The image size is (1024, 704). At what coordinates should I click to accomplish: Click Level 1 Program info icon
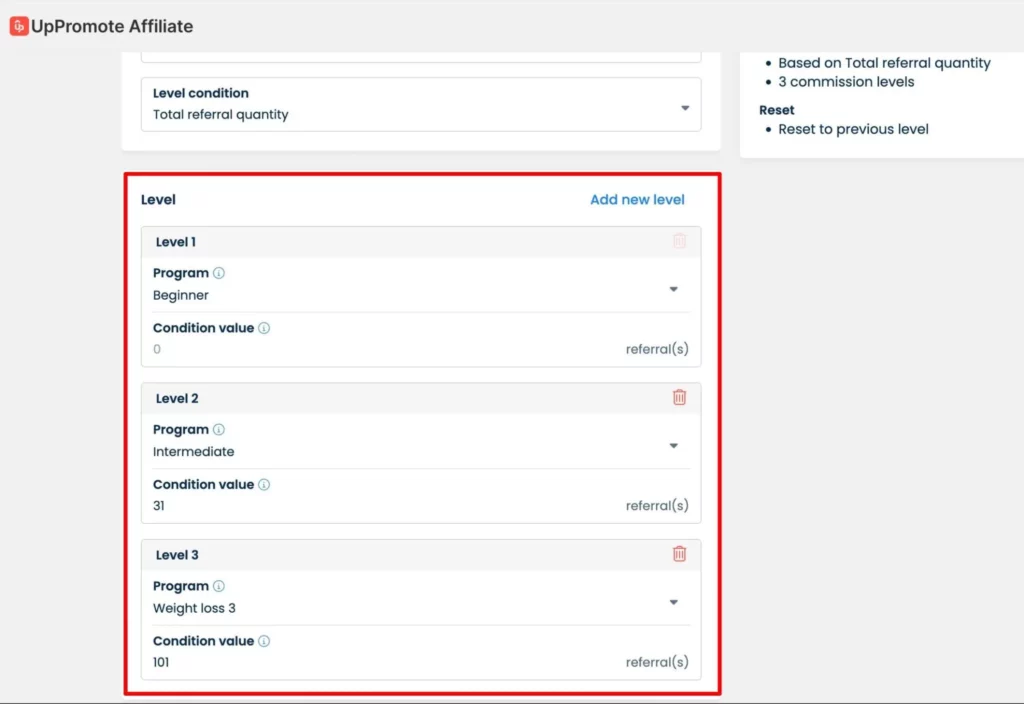tap(219, 273)
